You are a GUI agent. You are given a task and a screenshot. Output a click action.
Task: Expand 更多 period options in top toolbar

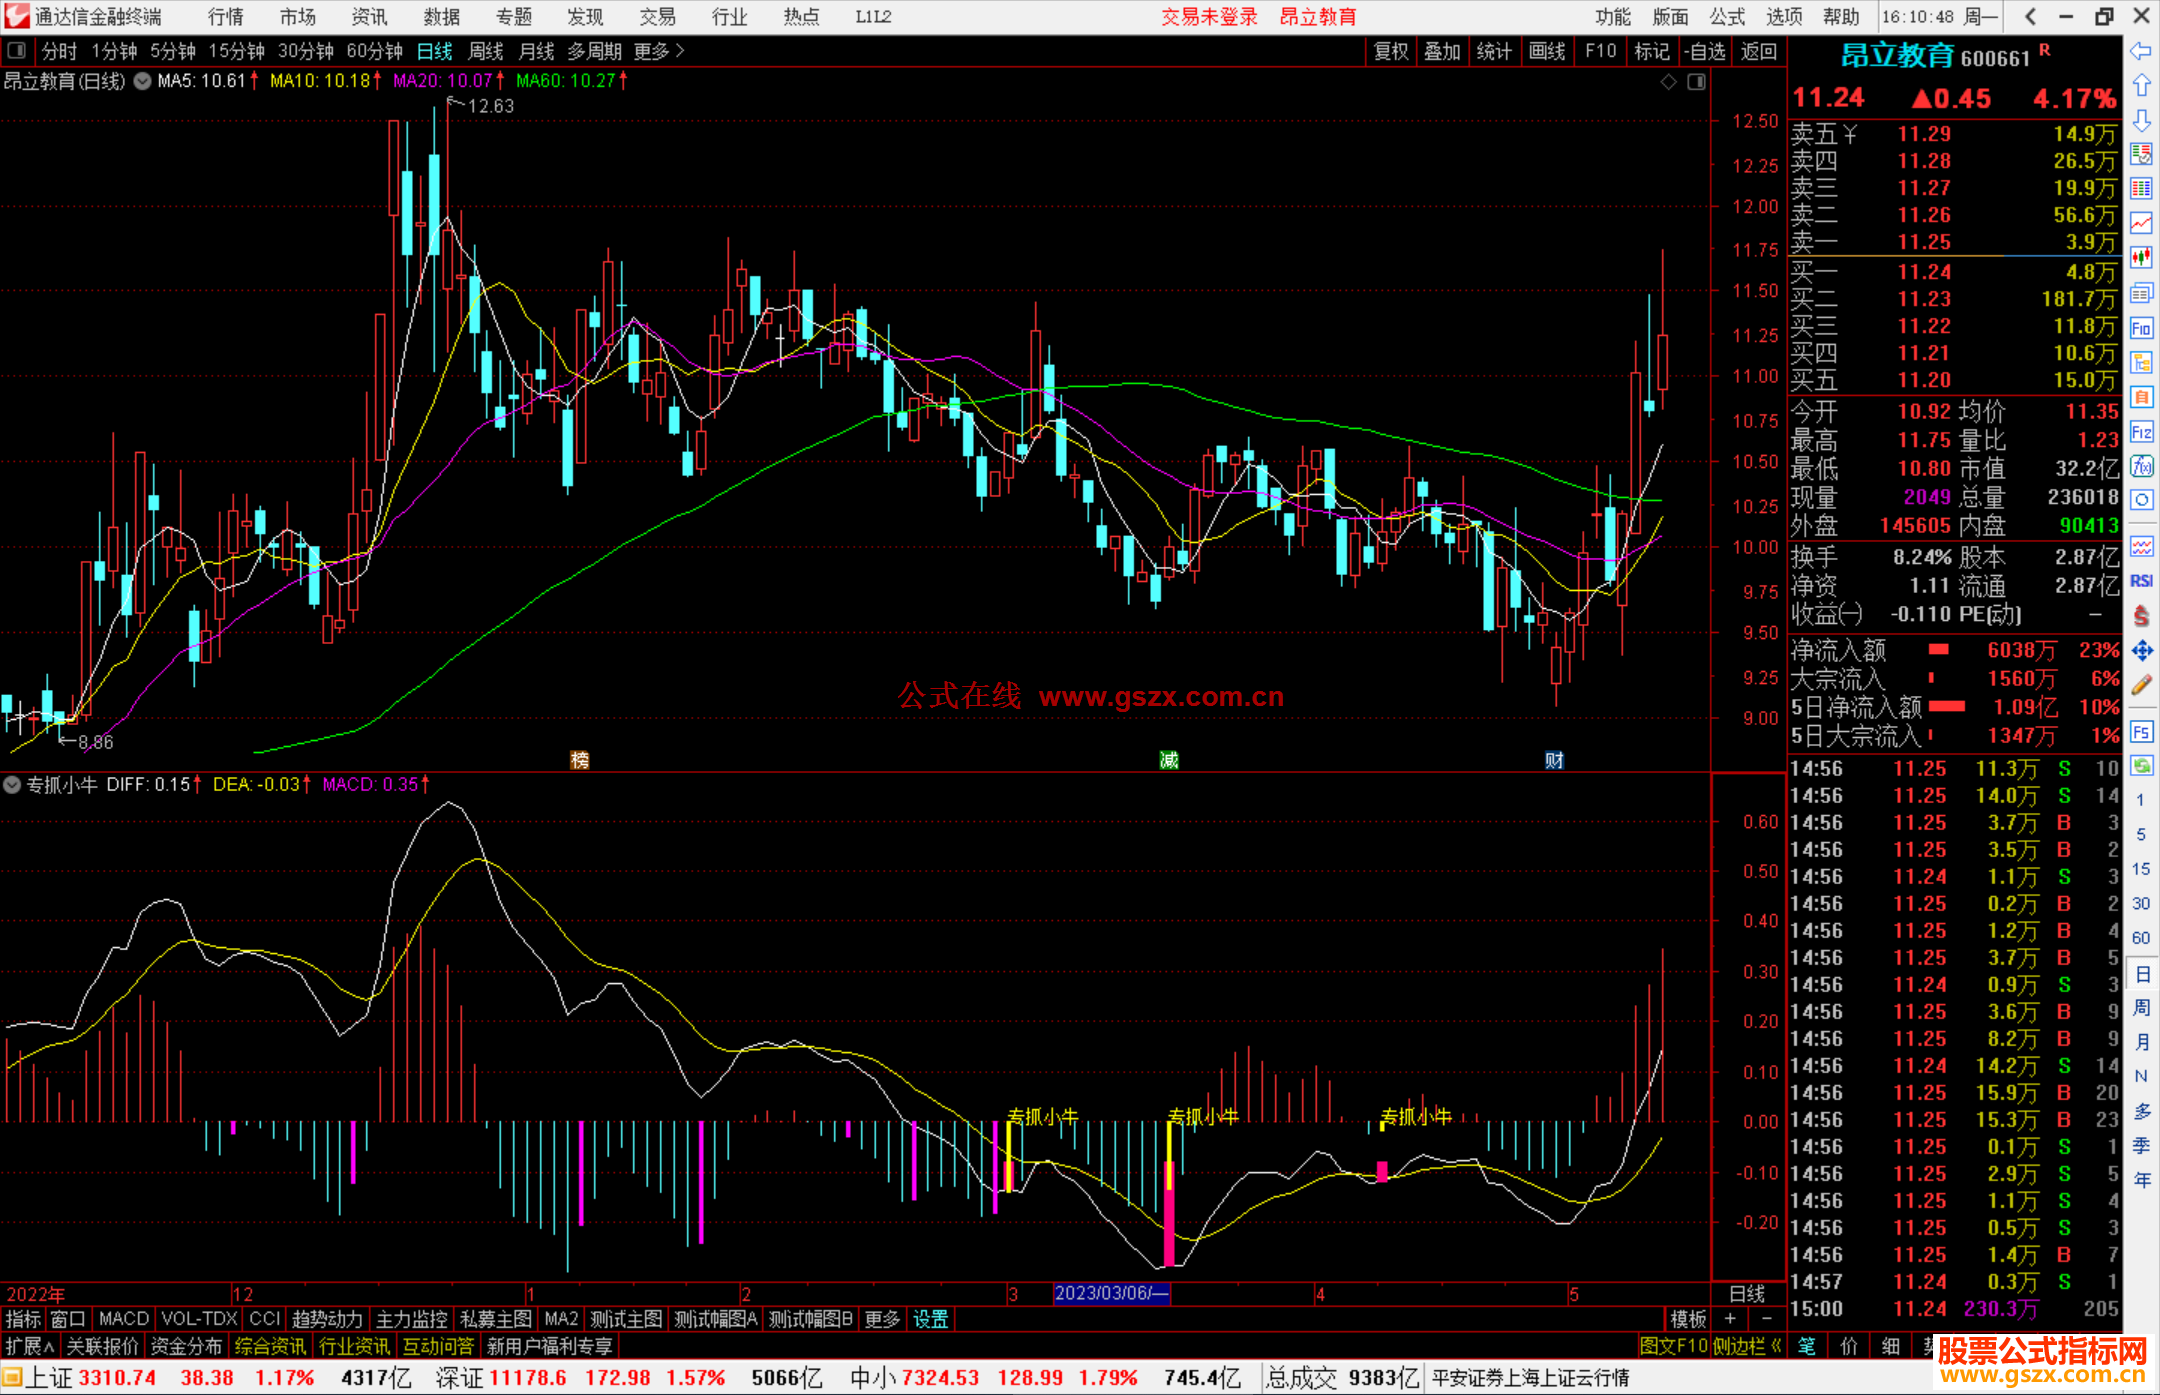tap(659, 51)
